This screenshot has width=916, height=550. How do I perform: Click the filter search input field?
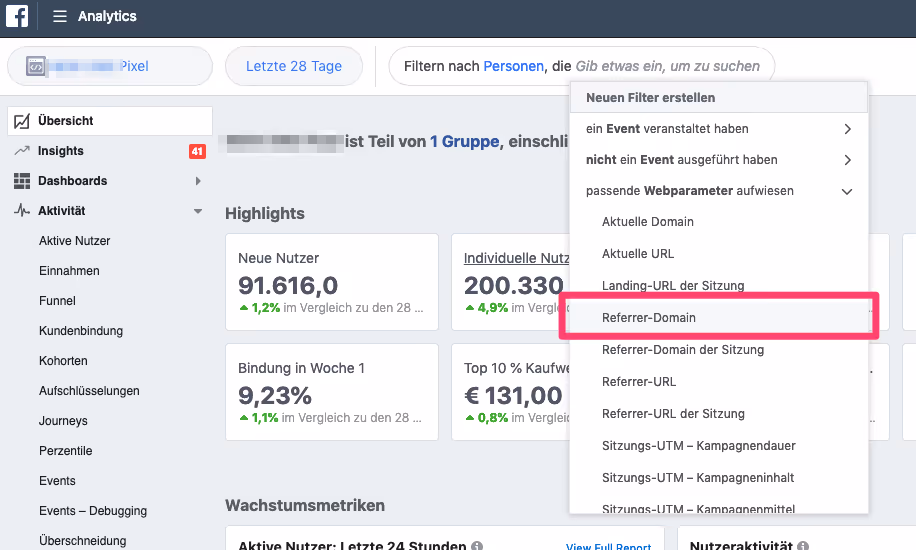[x=668, y=66]
